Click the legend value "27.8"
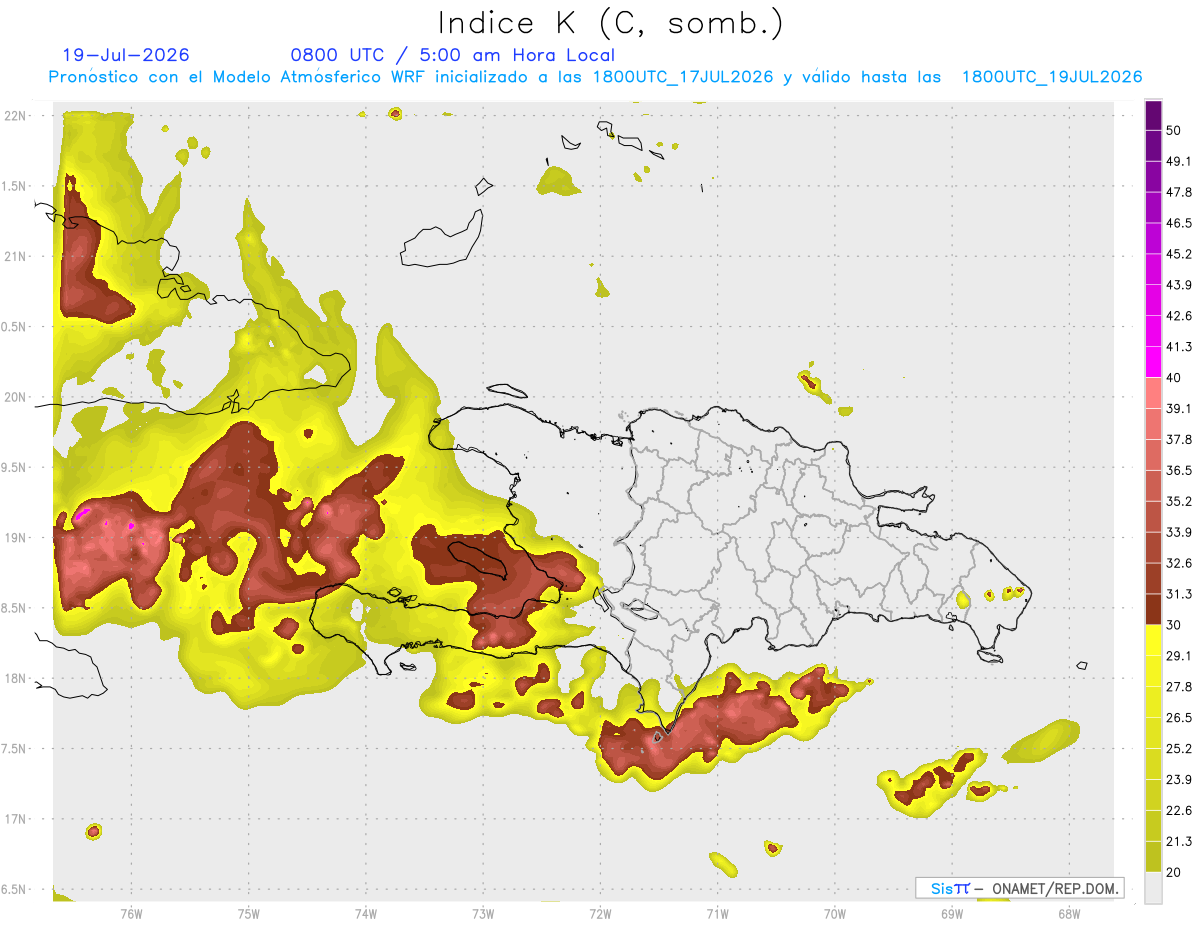The width and height of the screenshot is (1200, 927). tap(1180, 687)
